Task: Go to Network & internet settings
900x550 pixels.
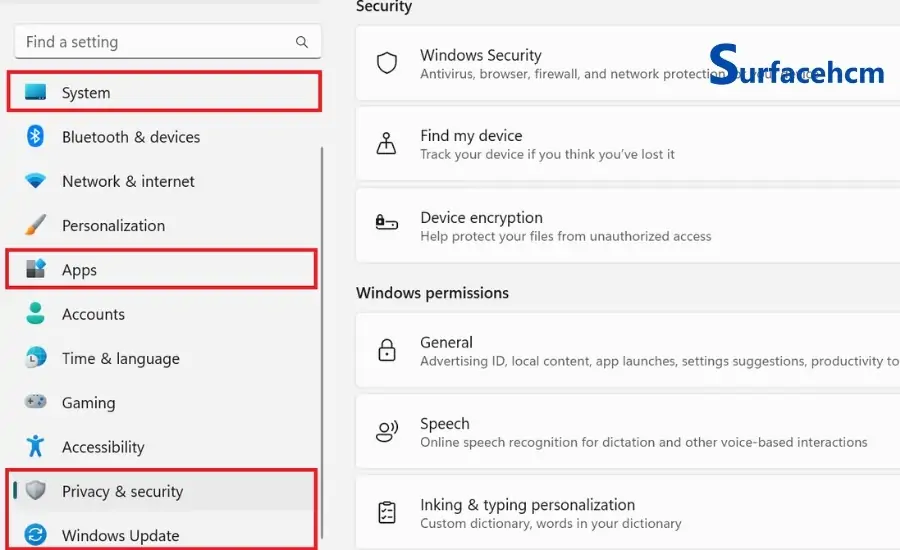Action: (164, 181)
